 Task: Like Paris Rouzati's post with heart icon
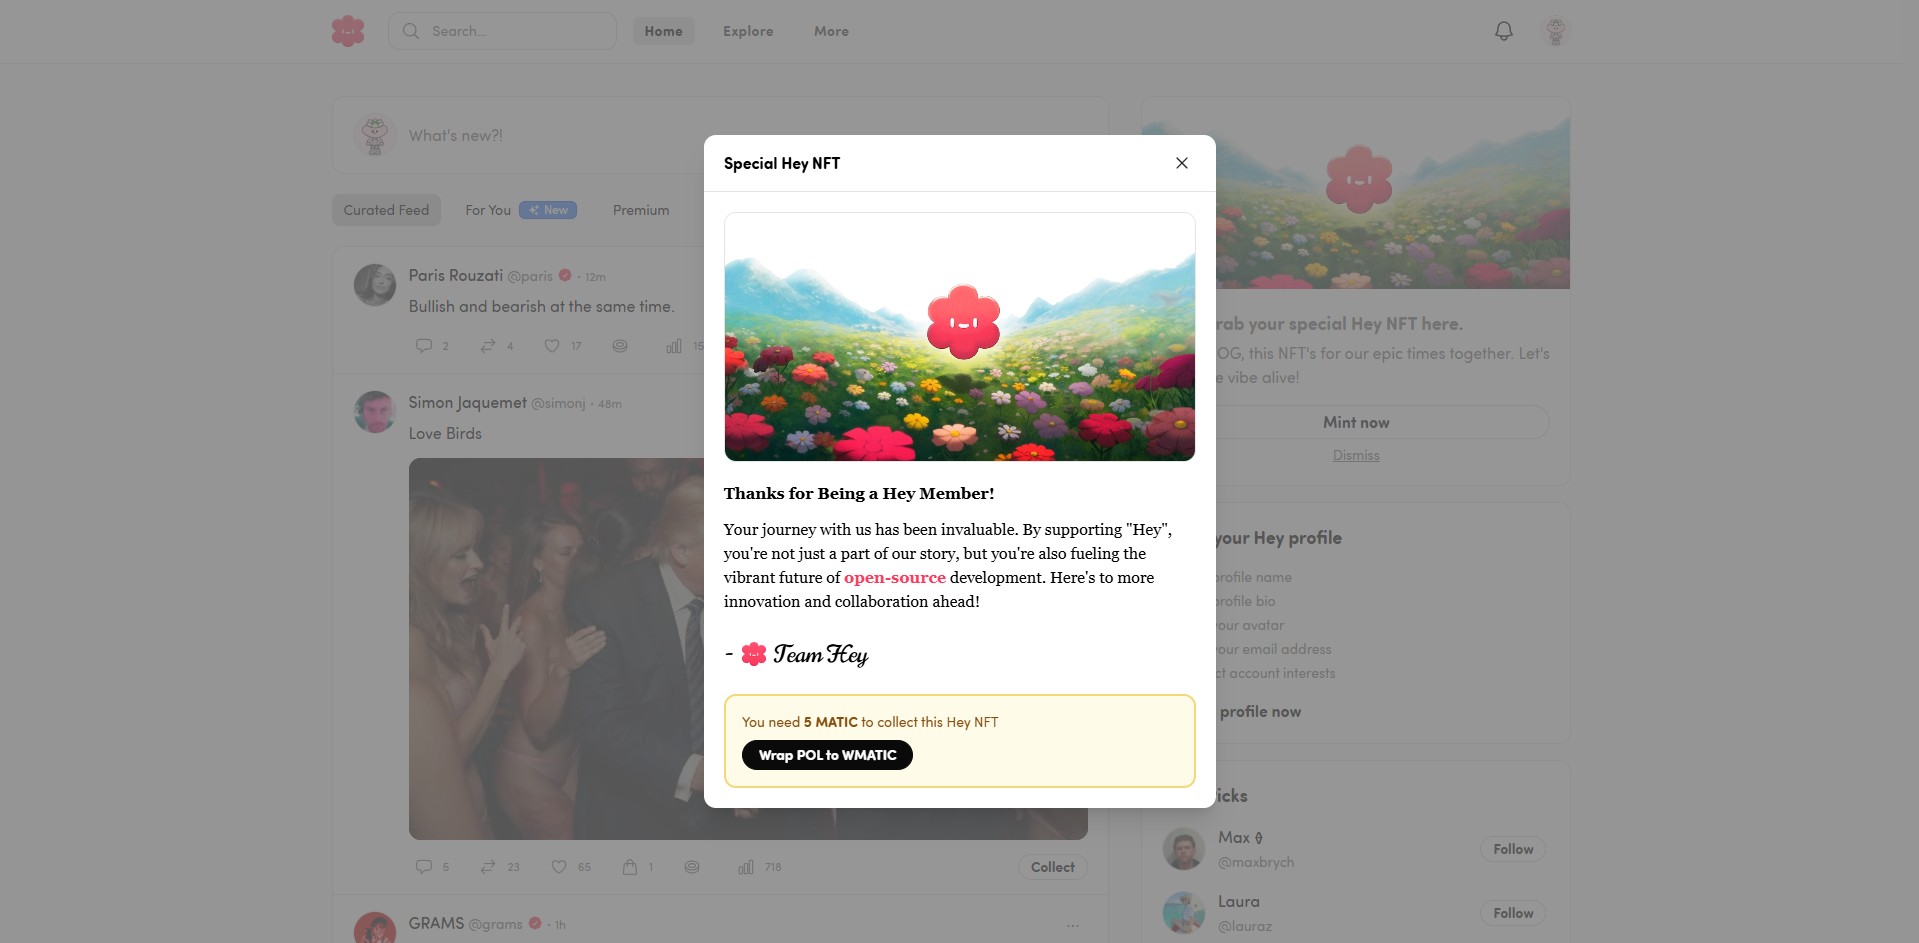click(x=552, y=346)
